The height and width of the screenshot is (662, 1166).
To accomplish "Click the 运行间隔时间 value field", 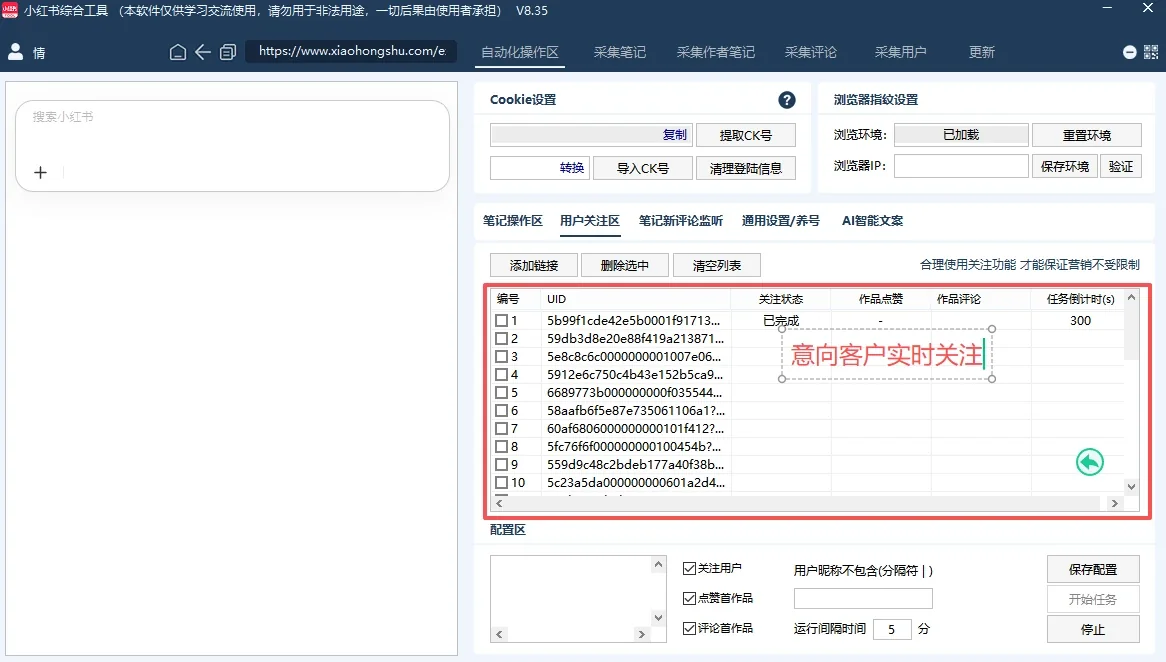I will click(x=892, y=629).
